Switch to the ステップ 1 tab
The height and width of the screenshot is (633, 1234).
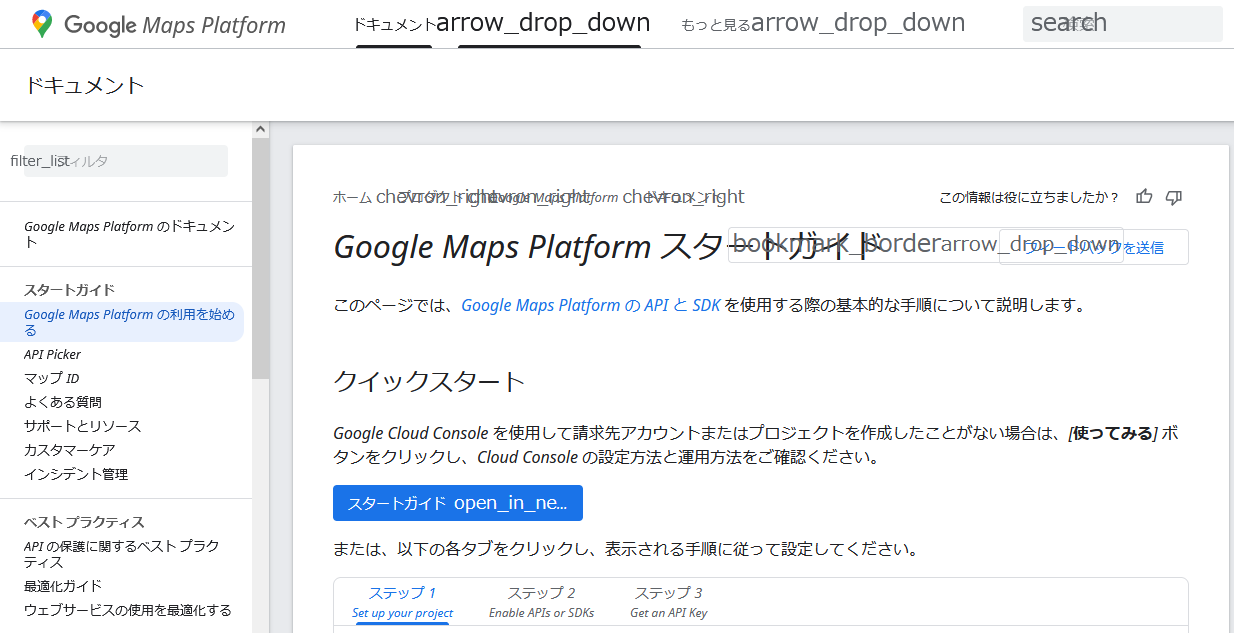click(x=402, y=601)
